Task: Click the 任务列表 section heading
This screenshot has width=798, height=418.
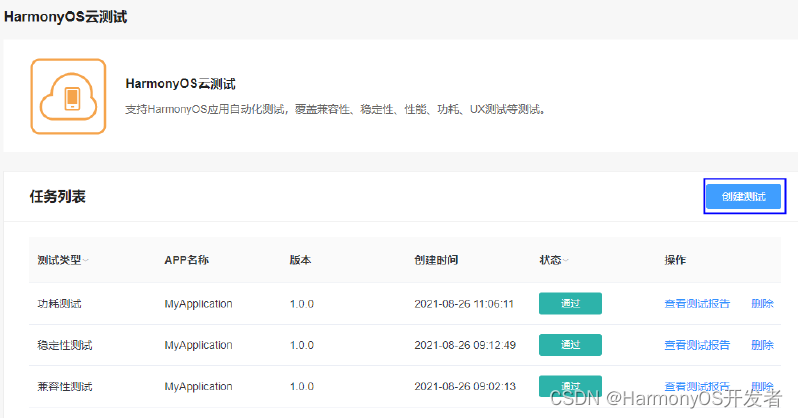Action: [58, 197]
